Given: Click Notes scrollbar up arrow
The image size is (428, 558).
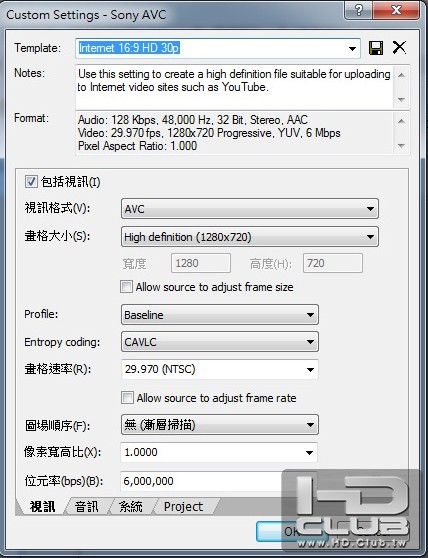Looking at the screenshot, I should pos(401,75).
